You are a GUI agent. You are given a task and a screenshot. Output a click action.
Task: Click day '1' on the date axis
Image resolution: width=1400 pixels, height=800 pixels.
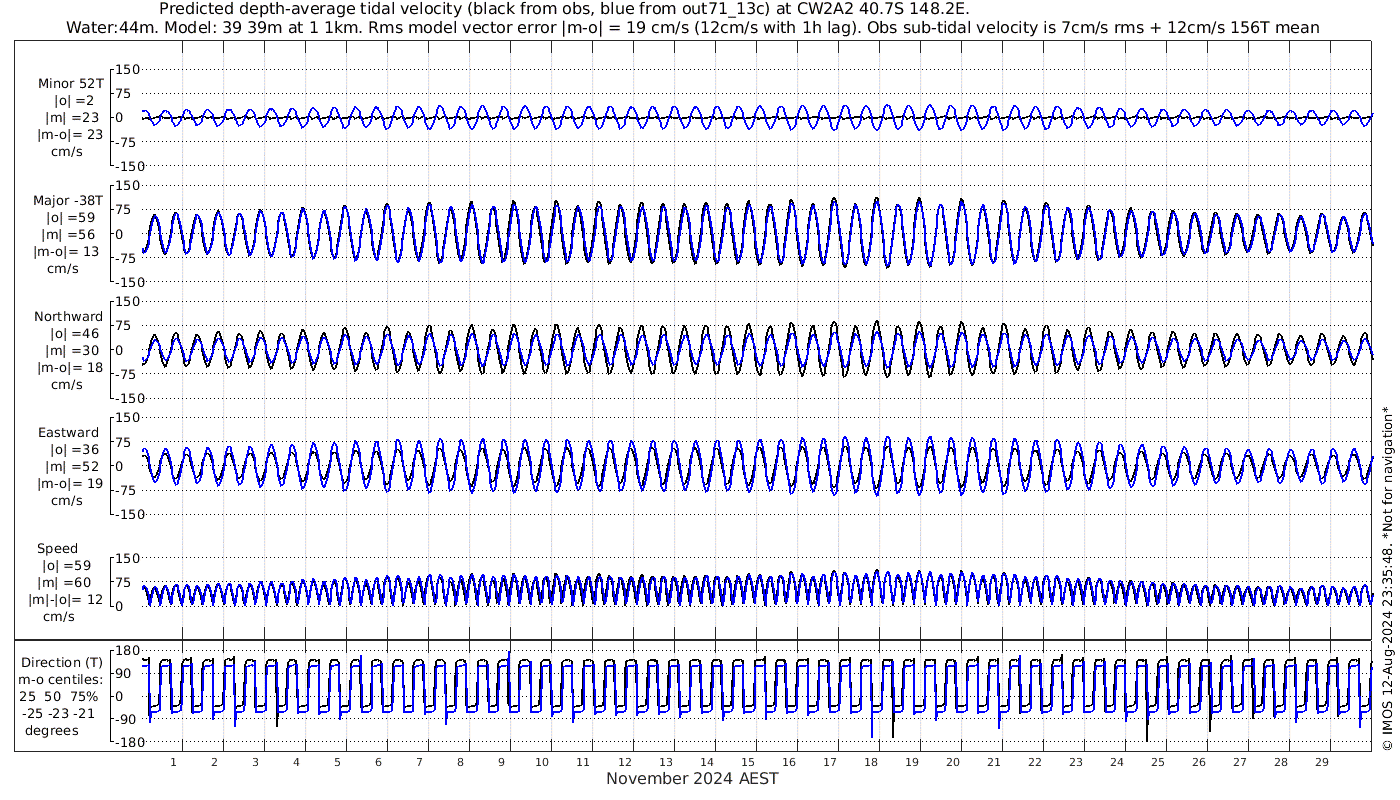(174, 762)
